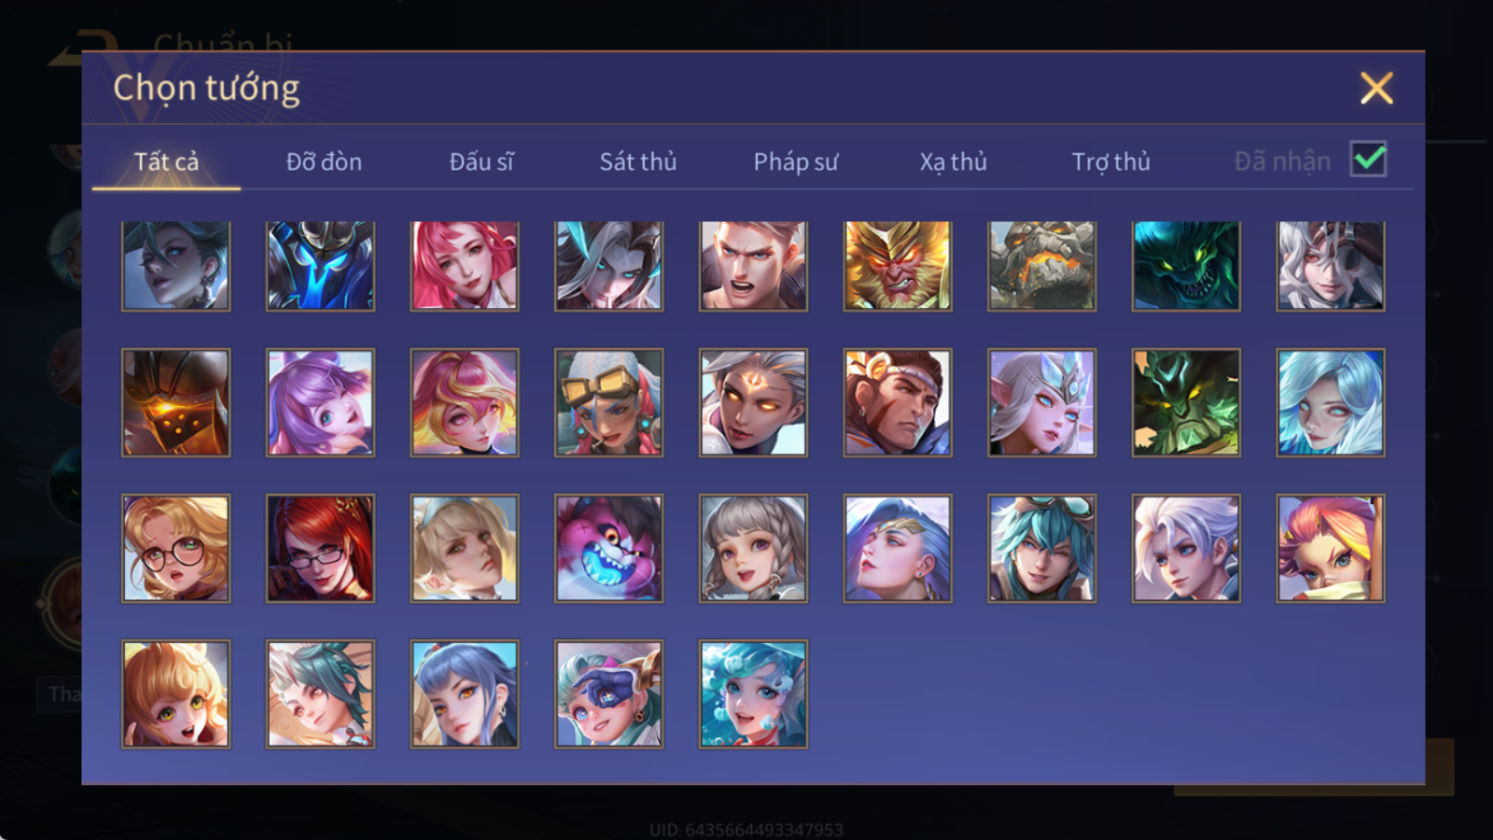Open the Sát thủ tab
Viewport: 1493px width, 840px height.
click(638, 161)
